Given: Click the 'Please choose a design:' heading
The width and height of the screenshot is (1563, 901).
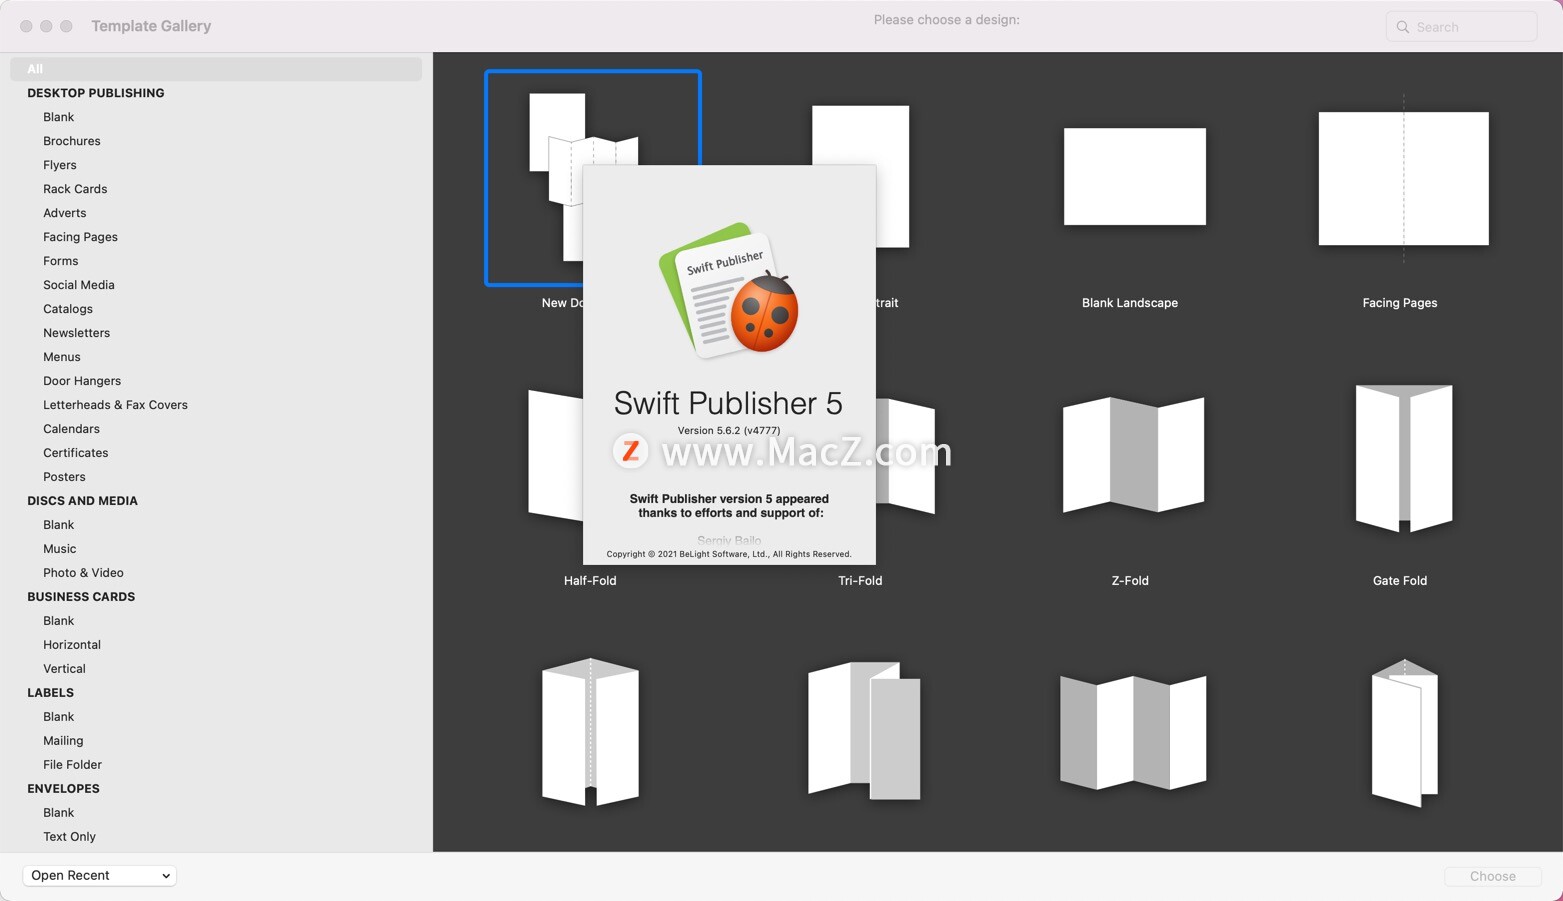Looking at the screenshot, I should [946, 20].
